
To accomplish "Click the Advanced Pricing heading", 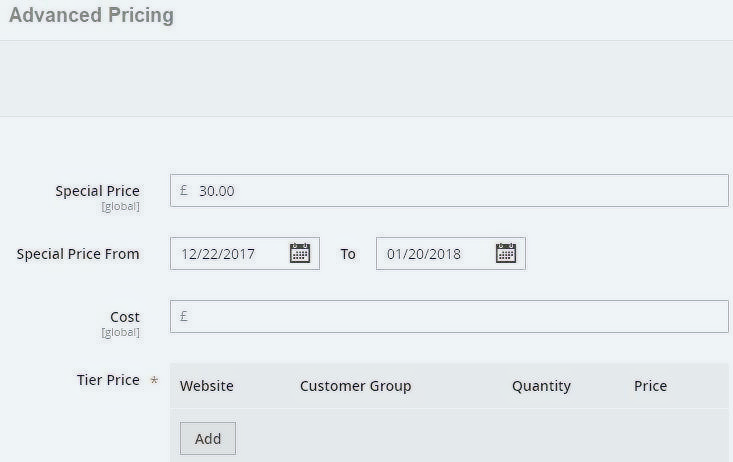I will (91, 16).
